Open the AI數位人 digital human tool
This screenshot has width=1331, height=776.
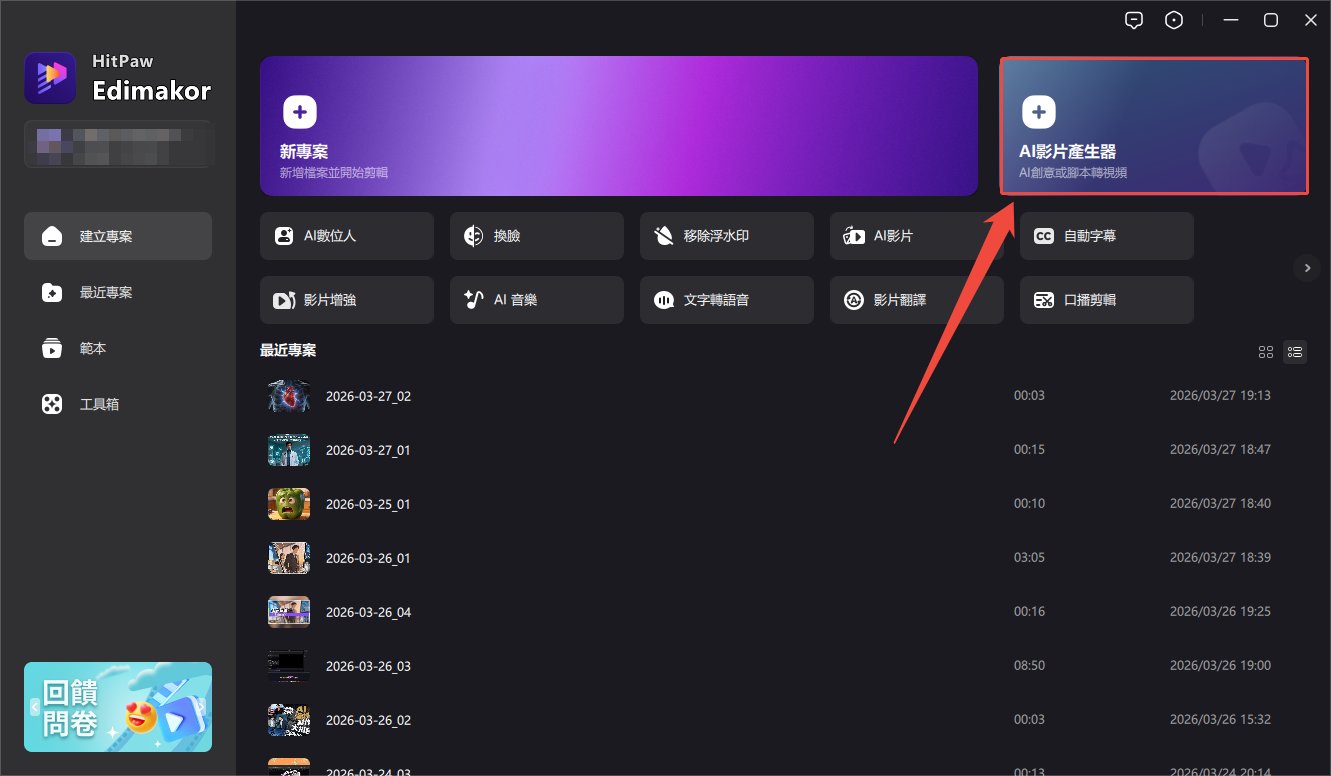click(x=346, y=236)
